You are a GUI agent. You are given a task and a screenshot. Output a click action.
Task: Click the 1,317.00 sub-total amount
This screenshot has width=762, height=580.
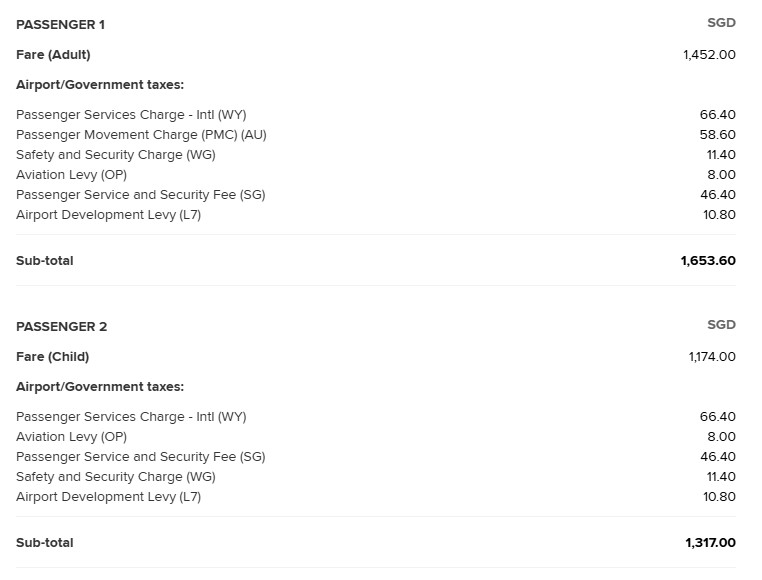(710, 543)
